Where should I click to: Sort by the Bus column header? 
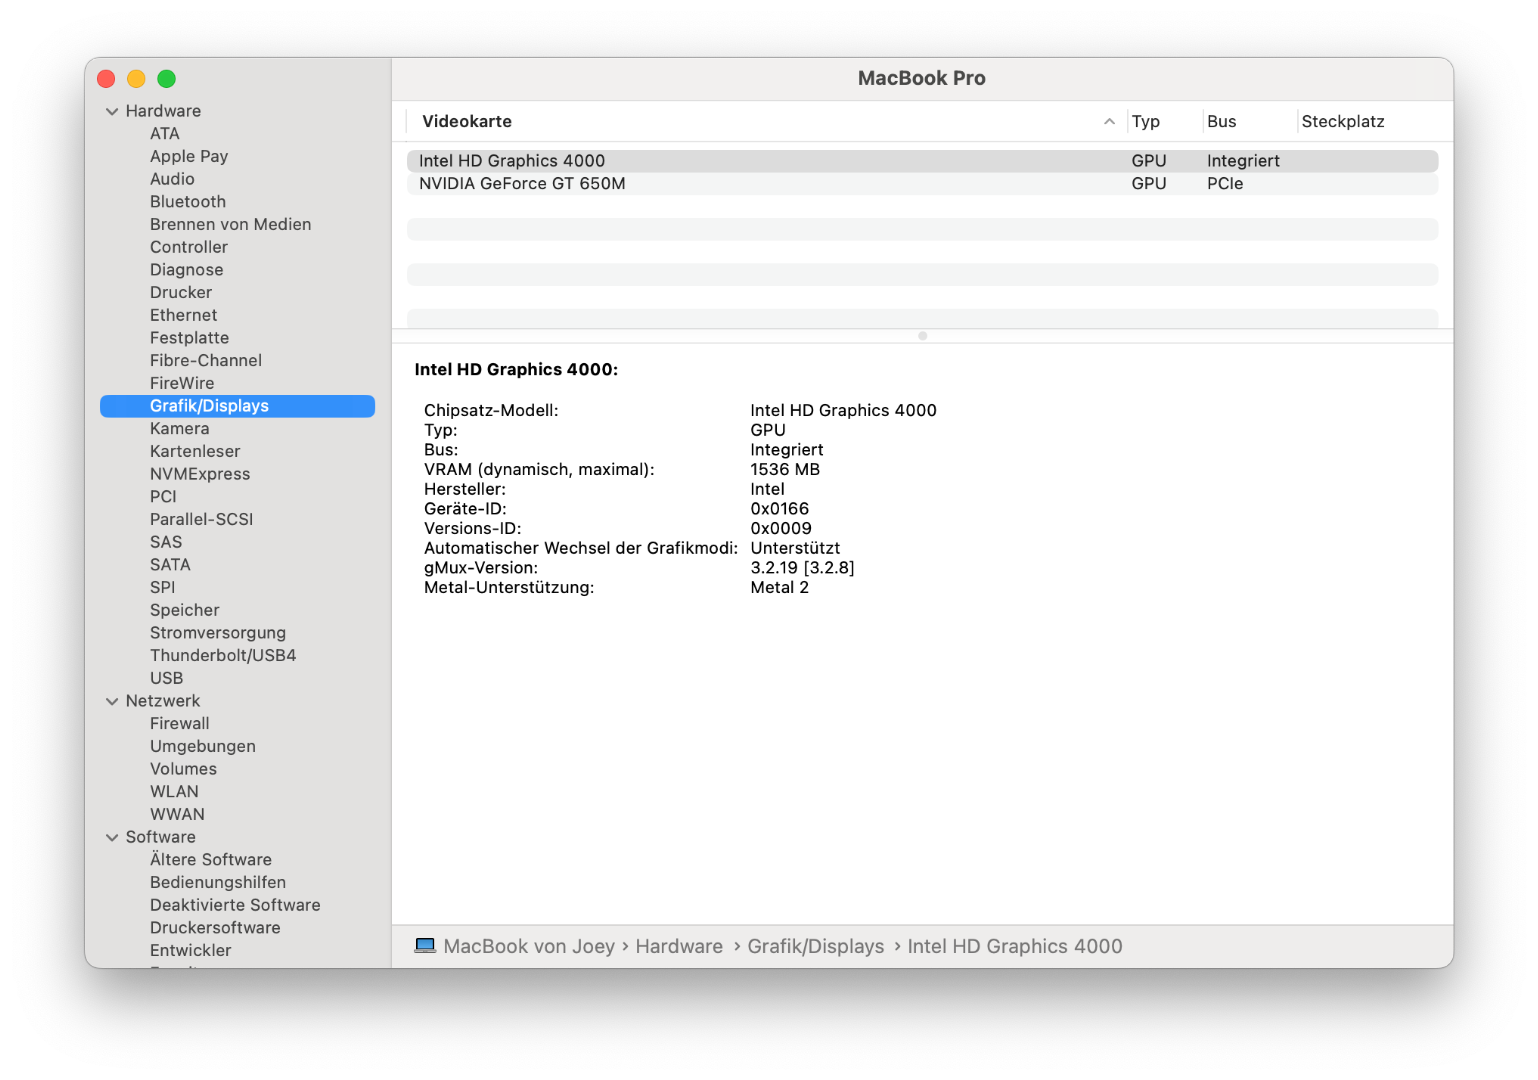coord(1222,121)
